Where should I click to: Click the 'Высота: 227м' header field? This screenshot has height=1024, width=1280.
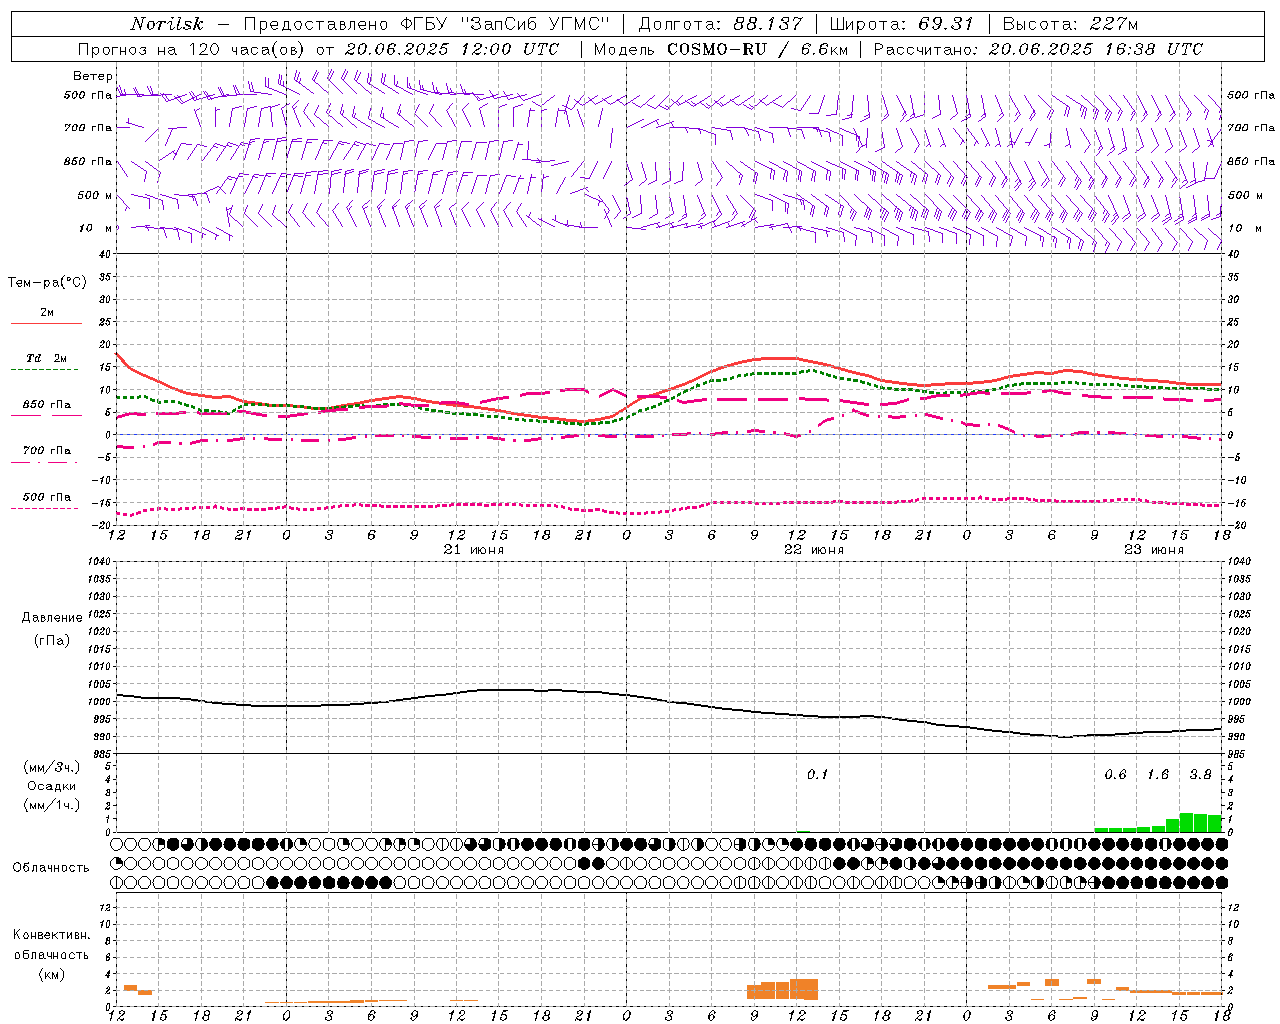point(1071,24)
